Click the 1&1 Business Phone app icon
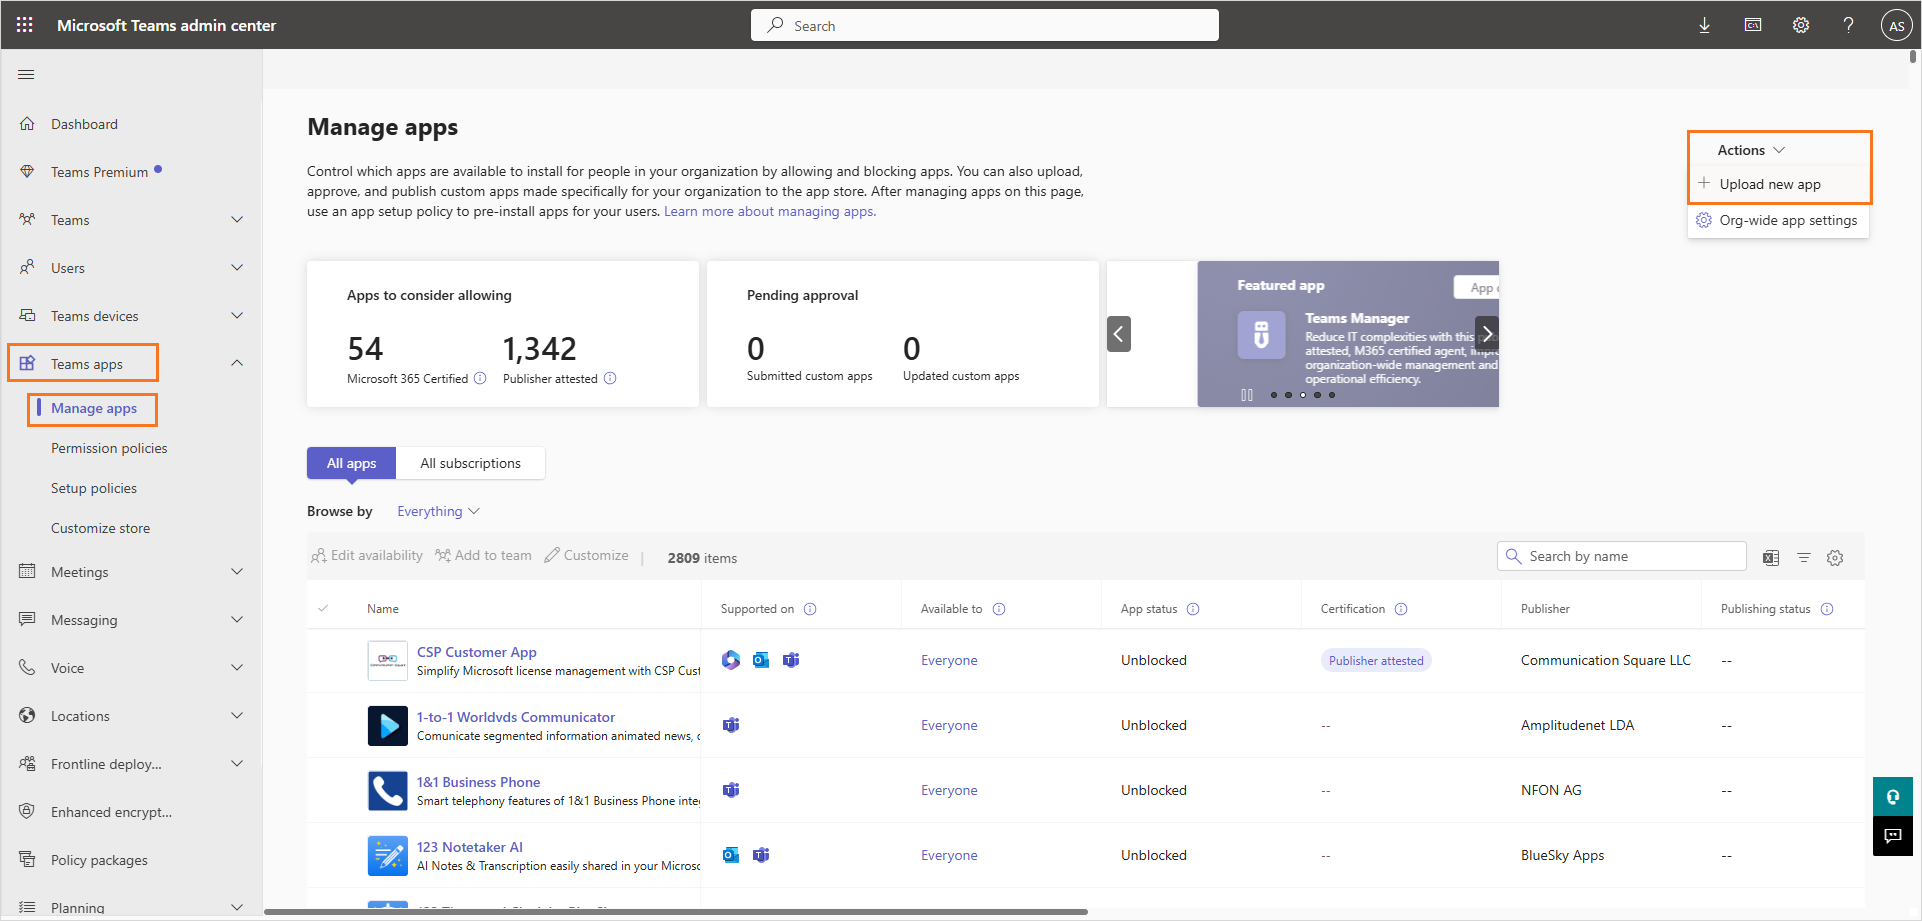The height and width of the screenshot is (921, 1922). (x=388, y=791)
